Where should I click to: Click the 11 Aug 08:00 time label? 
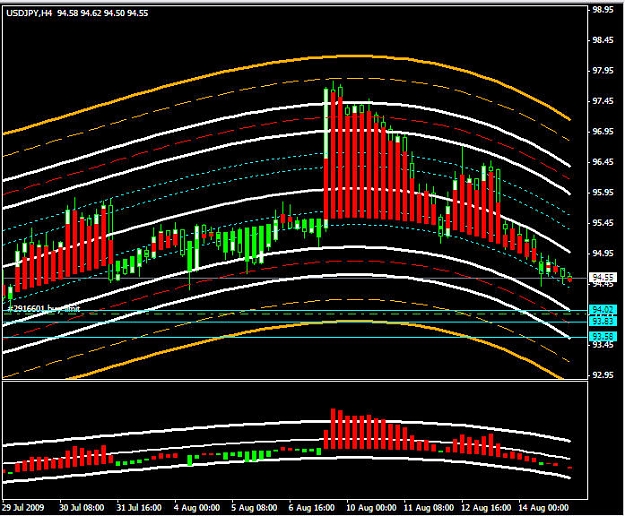(x=428, y=508)
